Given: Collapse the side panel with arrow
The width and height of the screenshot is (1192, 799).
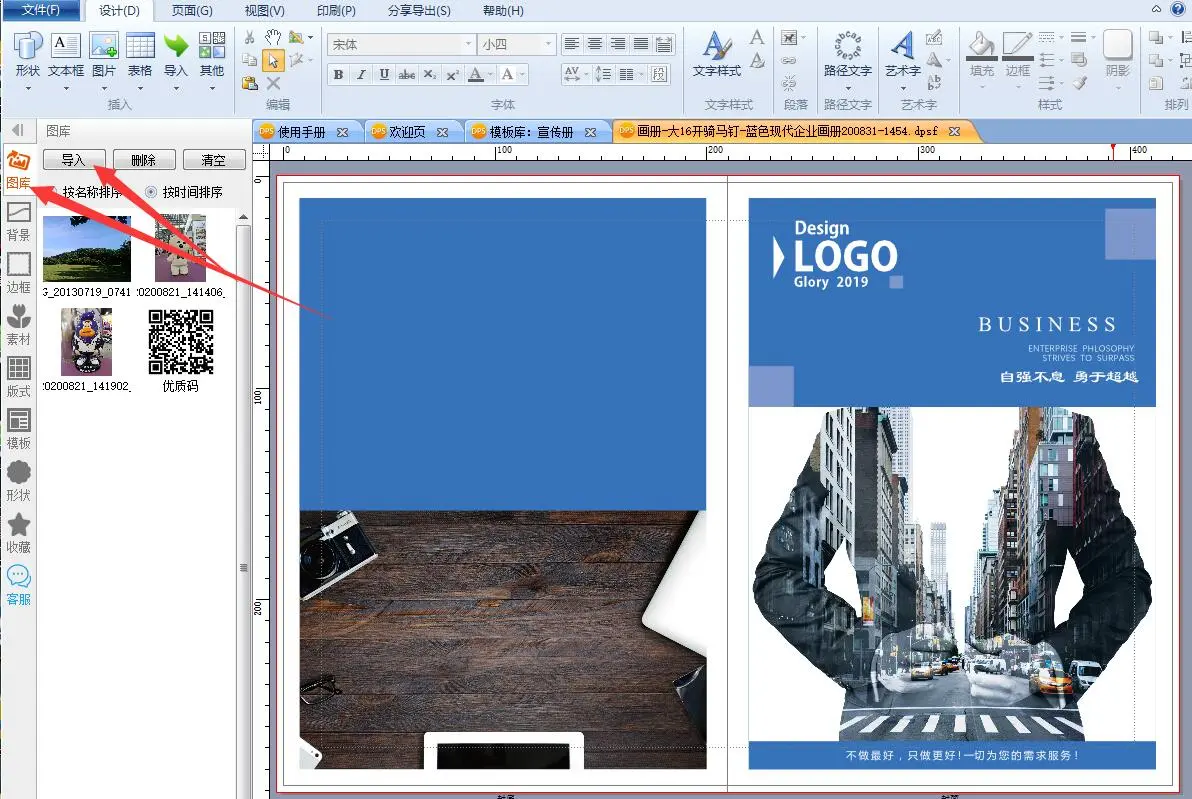Looking at the screenshot, I should (18, 130).
